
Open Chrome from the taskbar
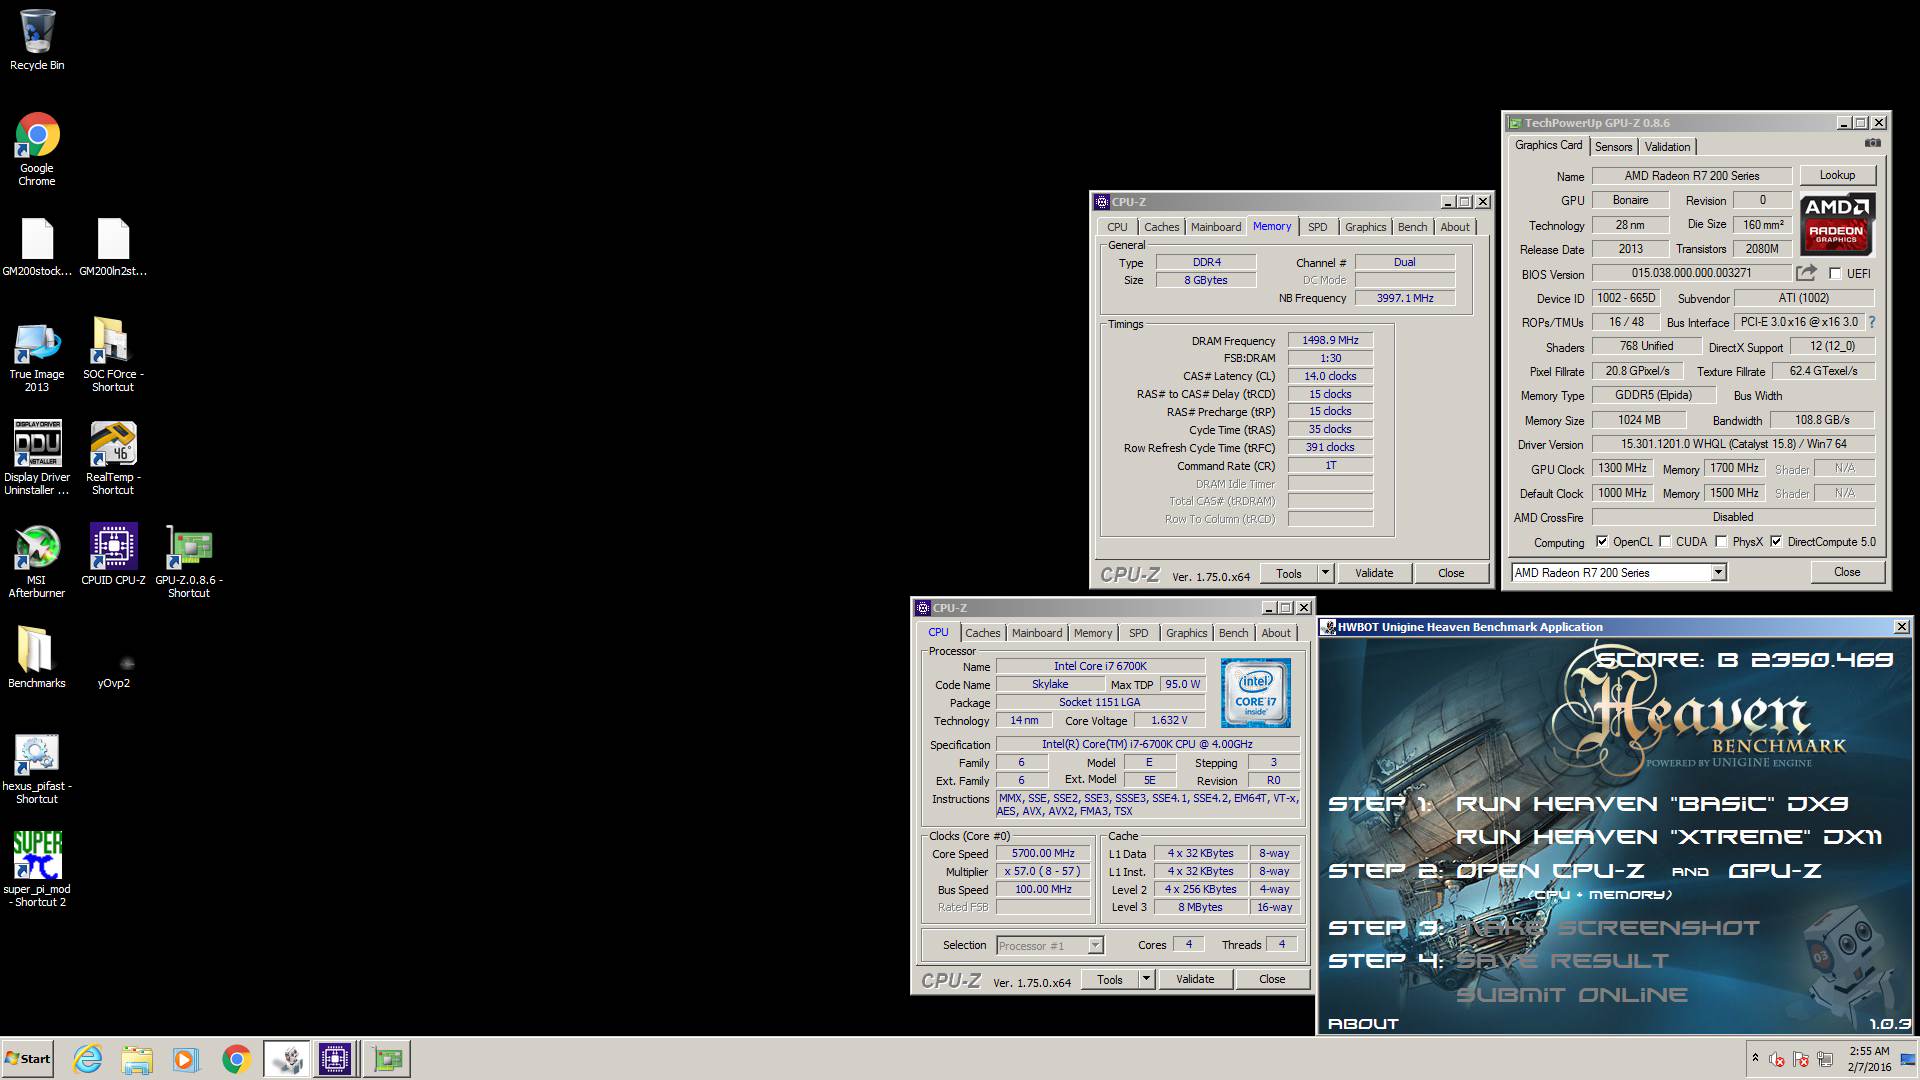pyautogui.click(x=236, y=1059)
